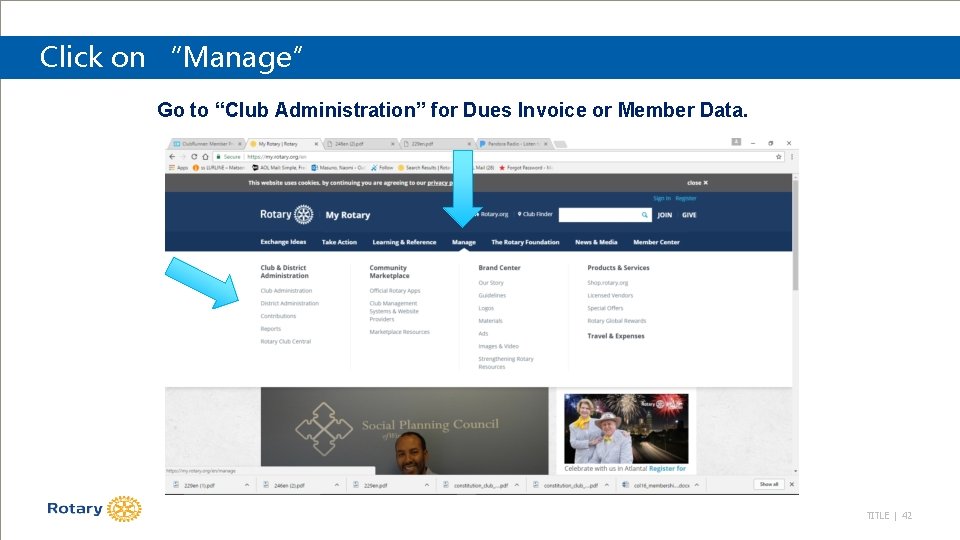Close the downloads bar
960x540 pixels.
[x=792, y=484]
